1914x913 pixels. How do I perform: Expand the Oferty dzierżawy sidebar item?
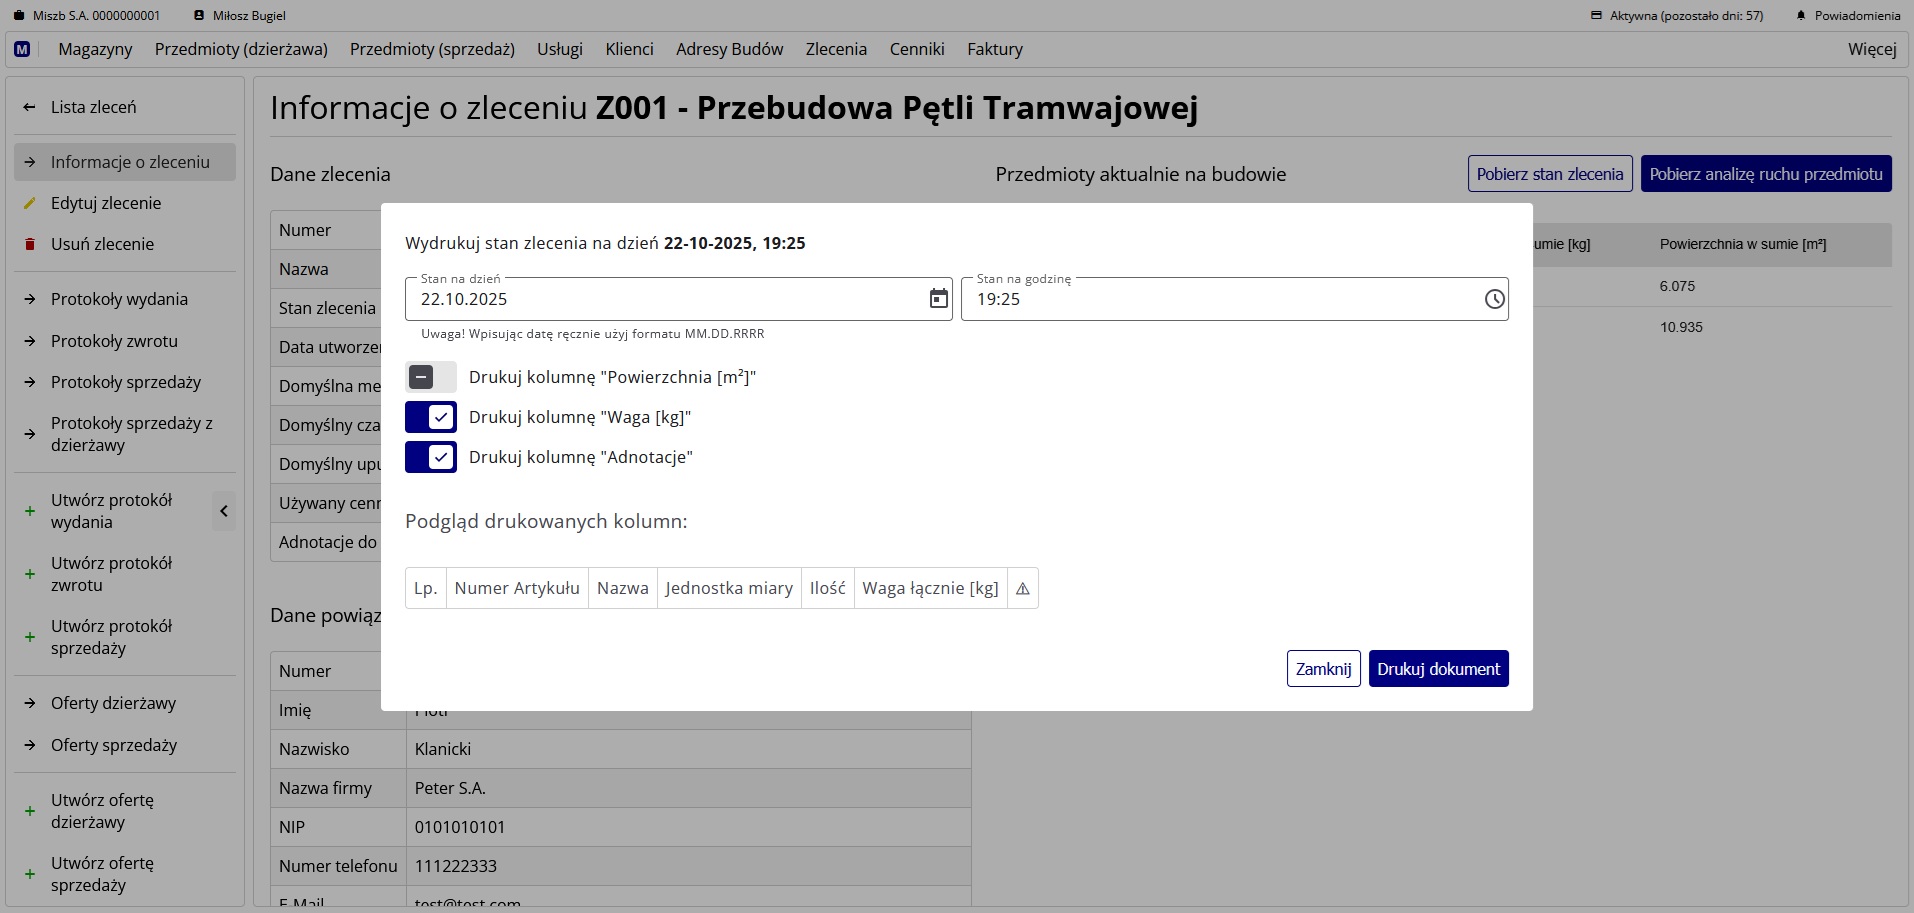pyautogui.click(x=114, y=703)
